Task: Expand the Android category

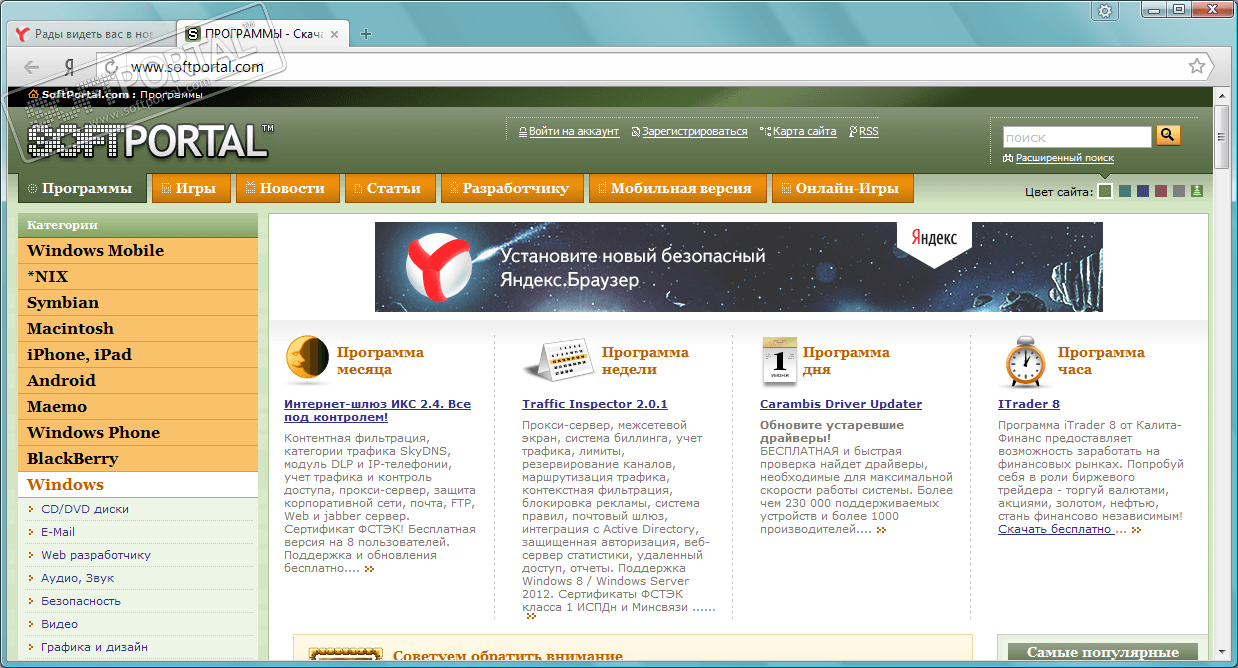Action: coord(138,380)
